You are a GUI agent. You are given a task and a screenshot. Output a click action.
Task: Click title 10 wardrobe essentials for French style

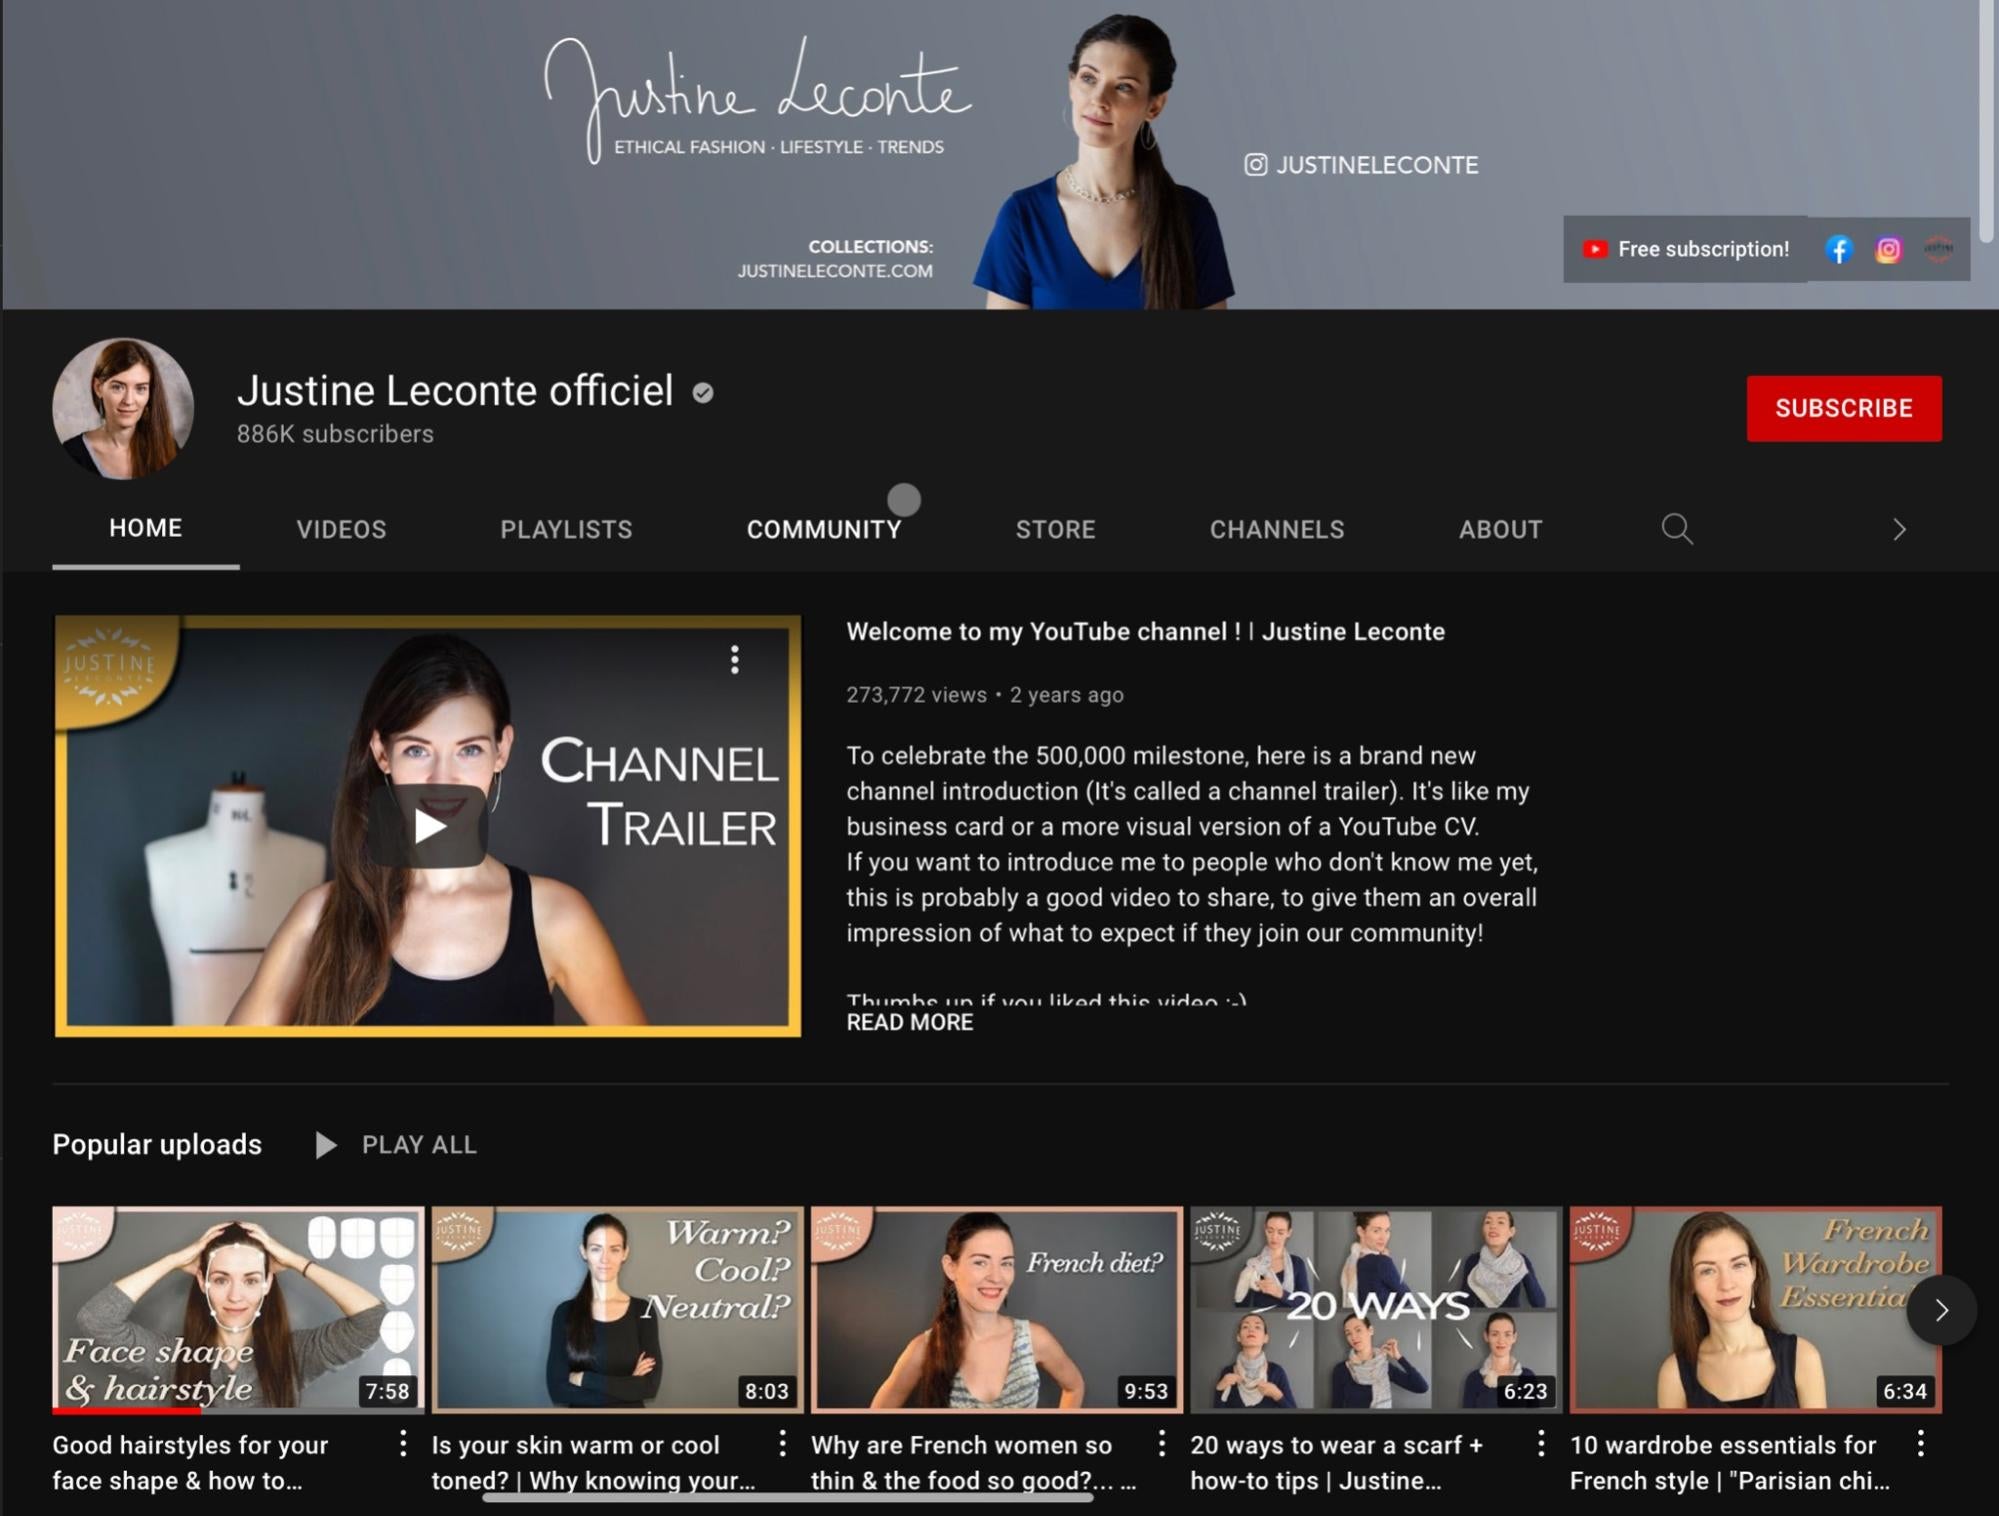tap(1730, 1463)
